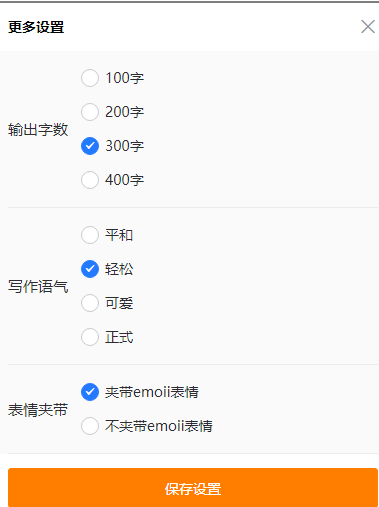
Task: Click the 输出字数 section label
Action: 38,129
